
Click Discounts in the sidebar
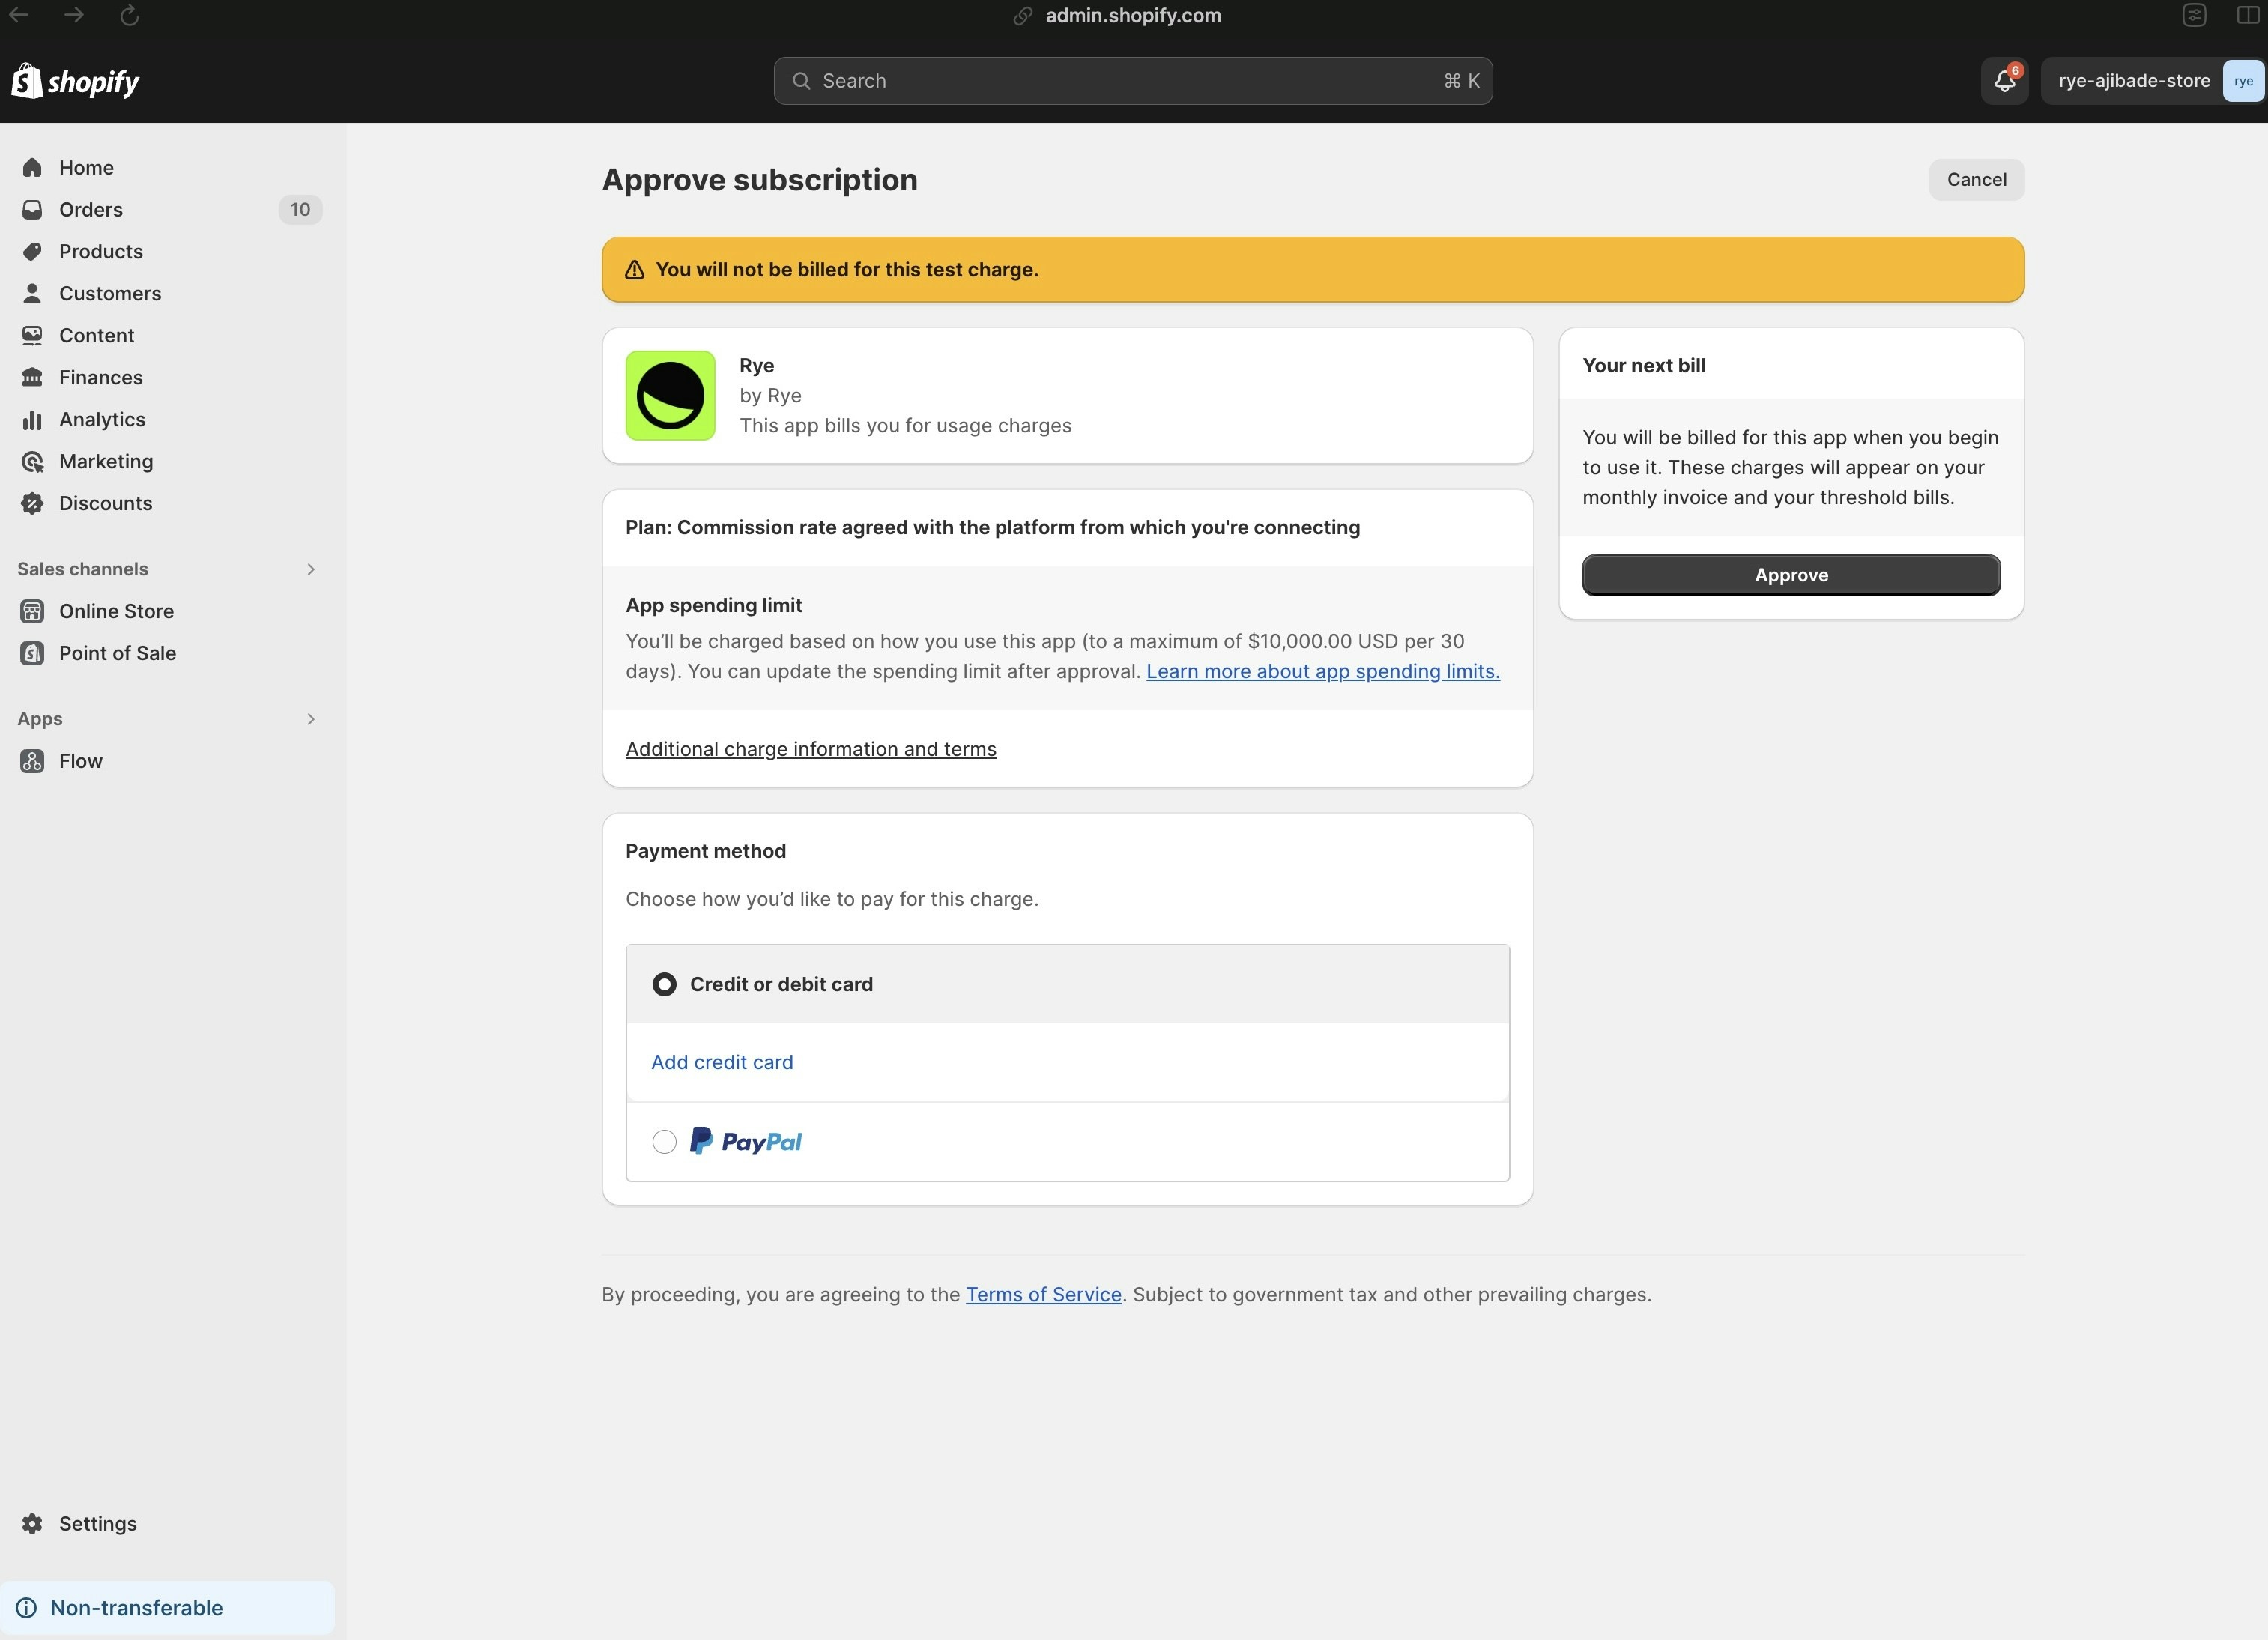click(106, 503)
